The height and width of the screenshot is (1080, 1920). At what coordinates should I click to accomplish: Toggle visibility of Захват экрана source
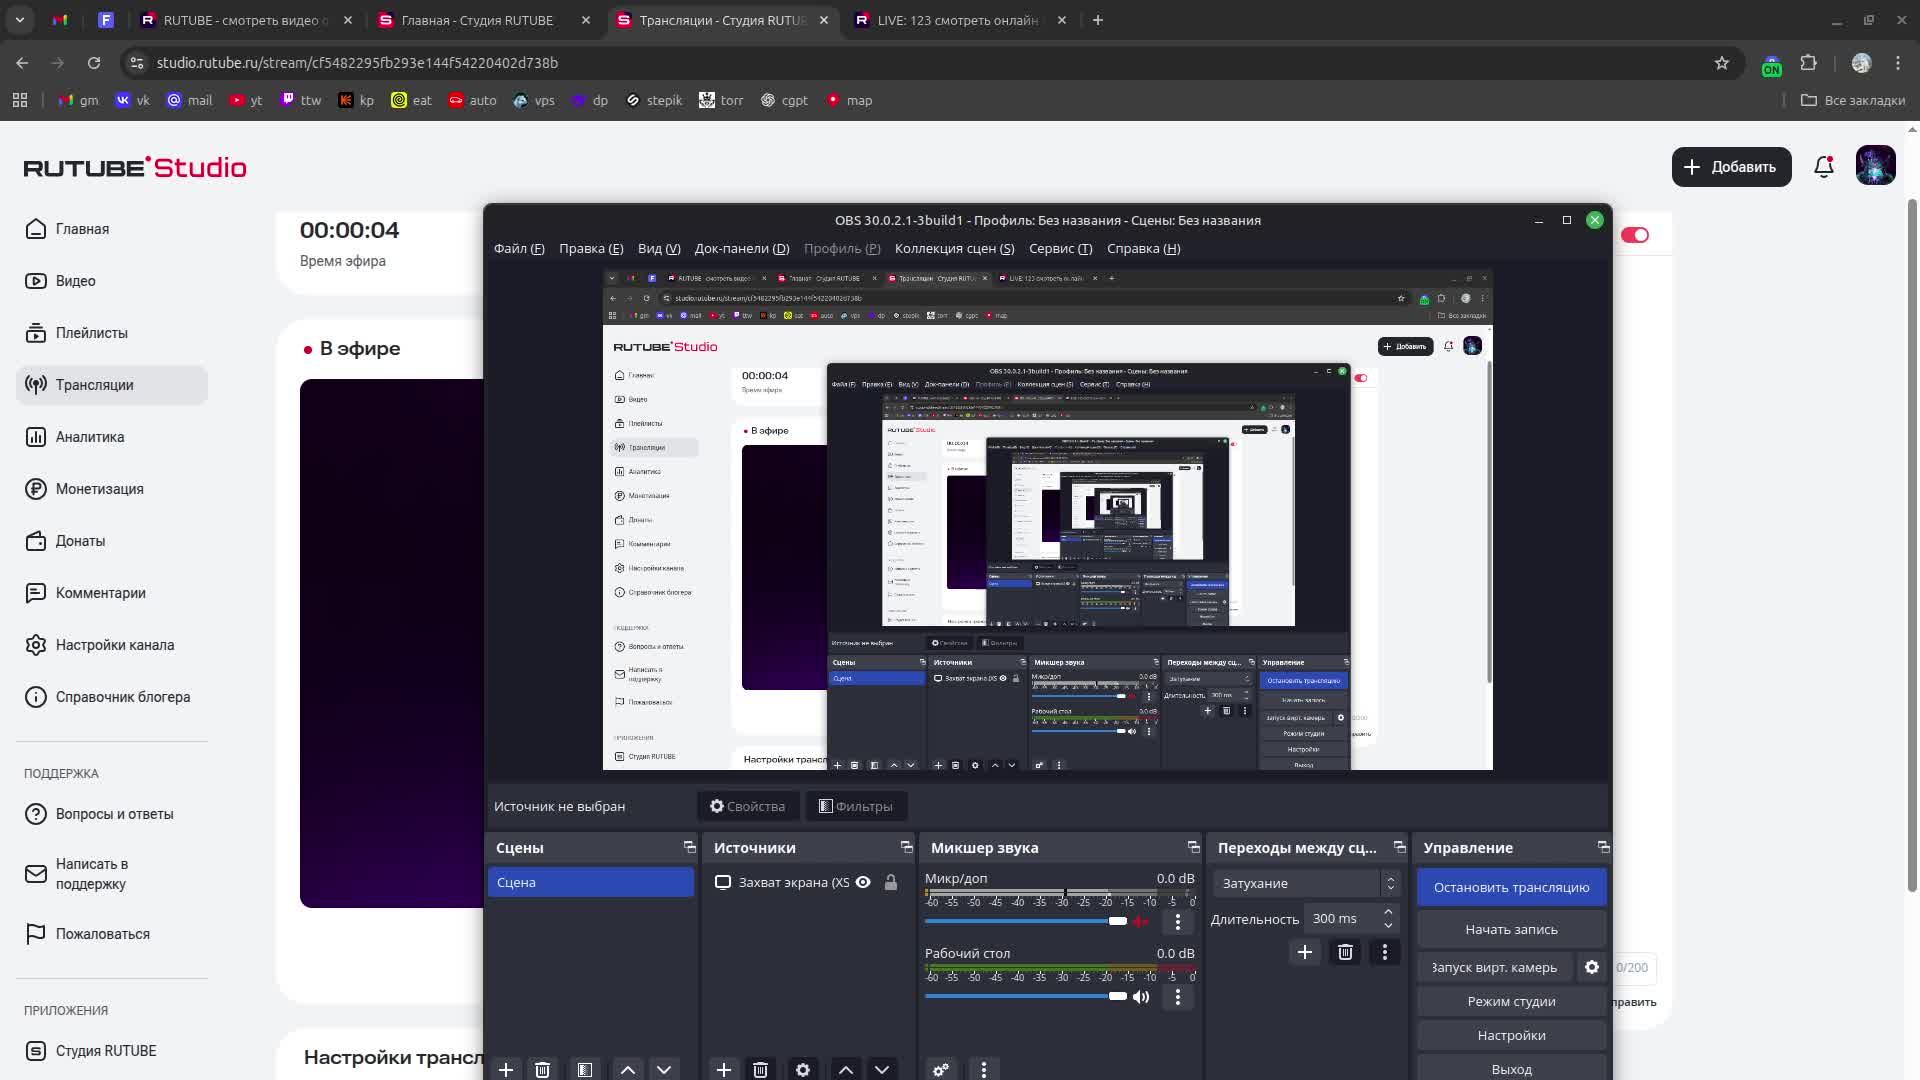863,882
